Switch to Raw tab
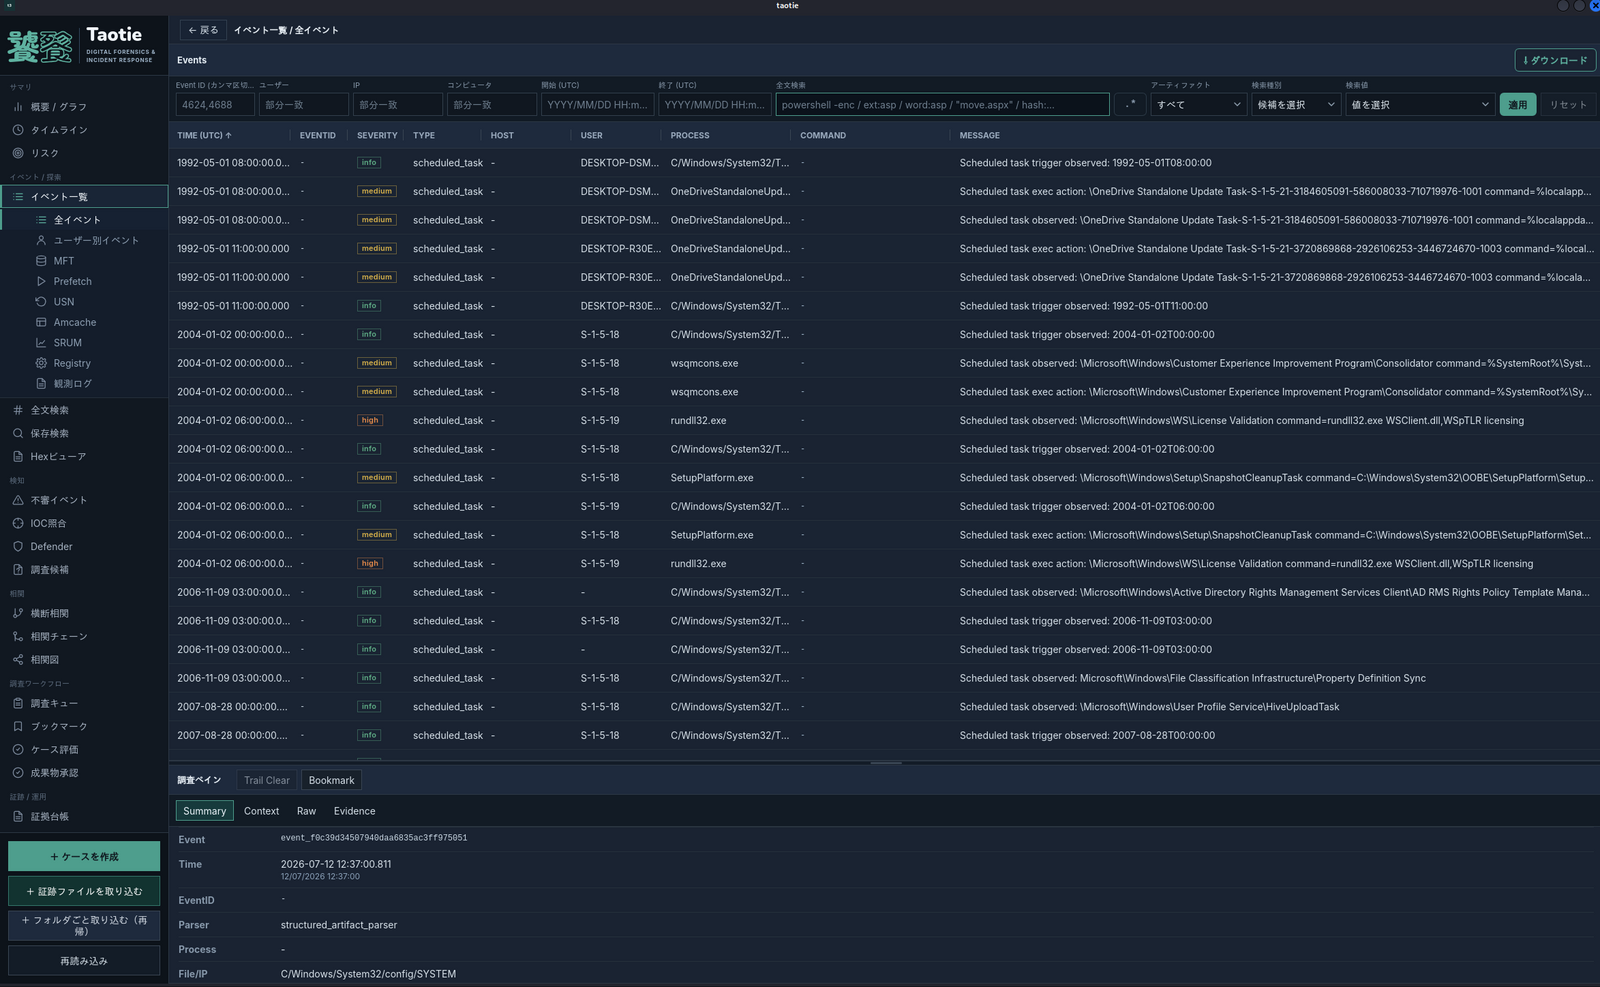 tap(306, 811)
